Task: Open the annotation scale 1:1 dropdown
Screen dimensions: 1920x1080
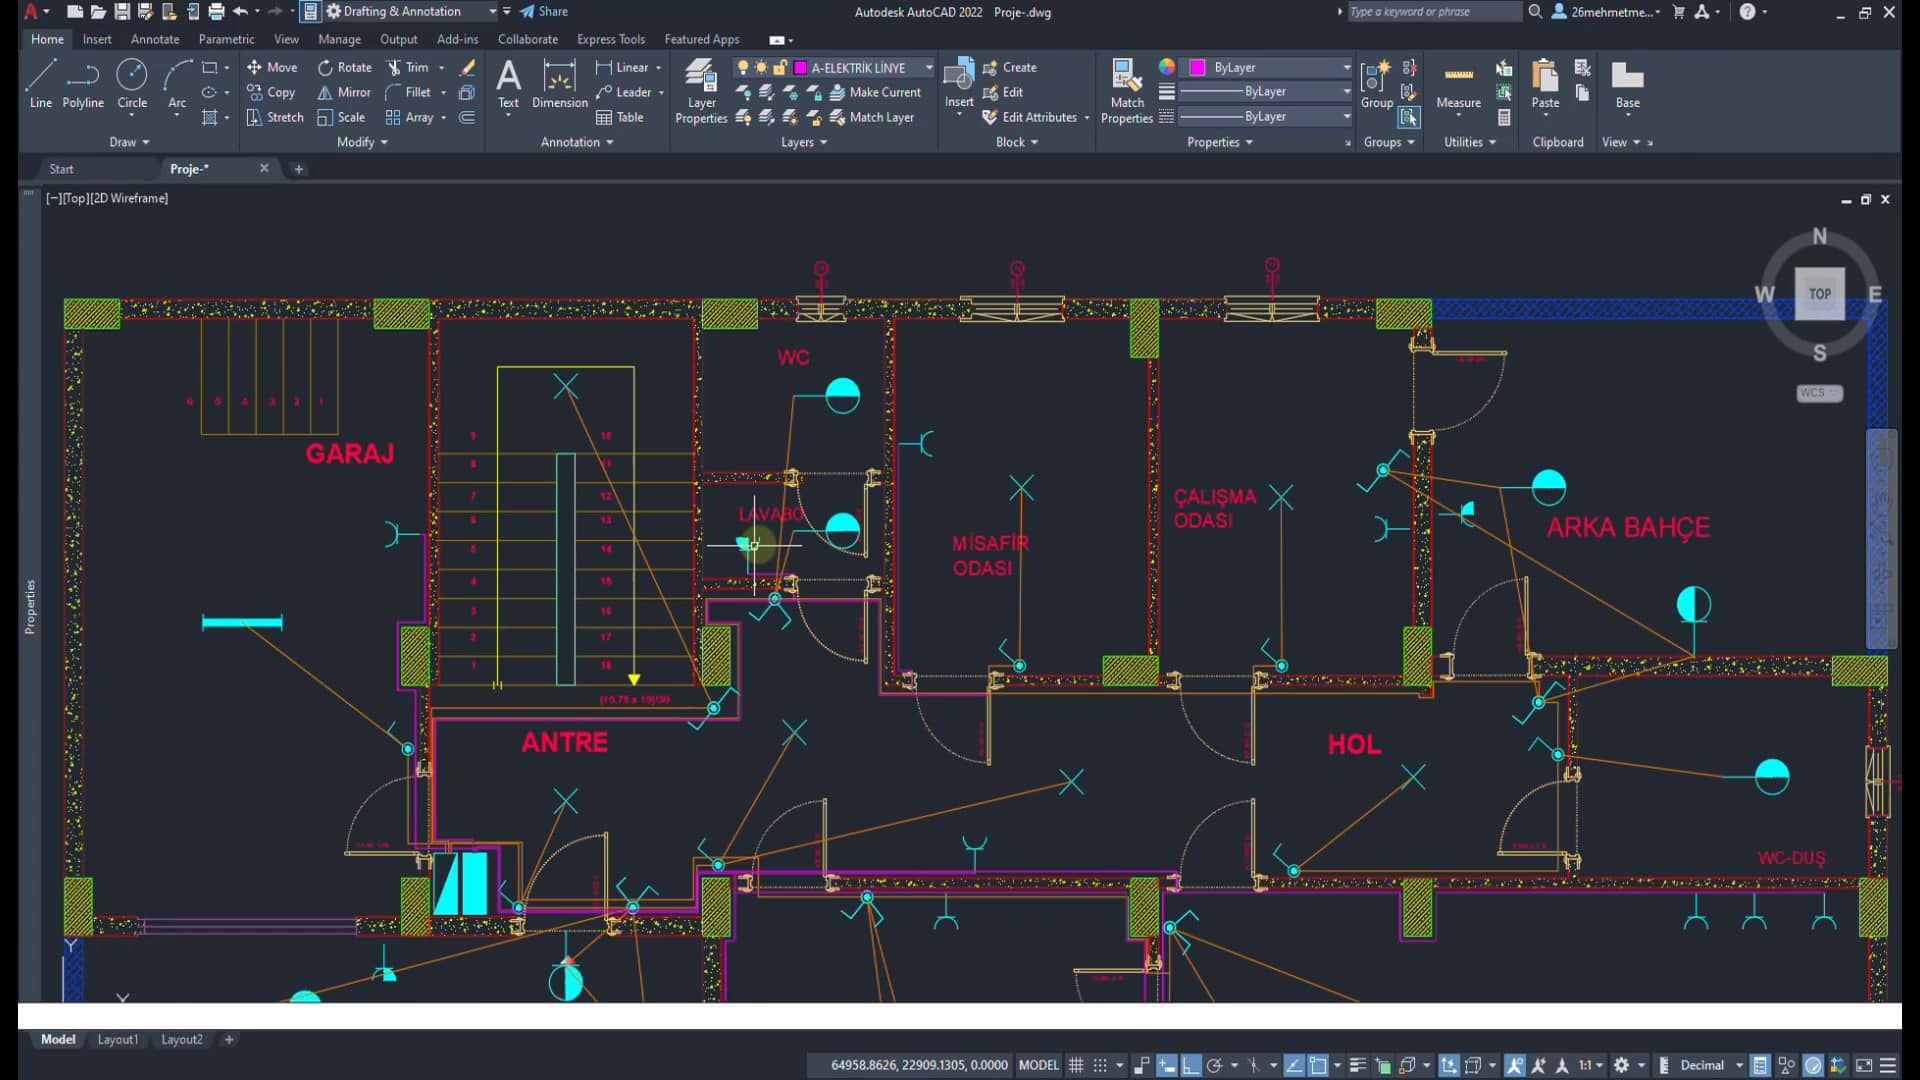Action: (1596, 1065)
